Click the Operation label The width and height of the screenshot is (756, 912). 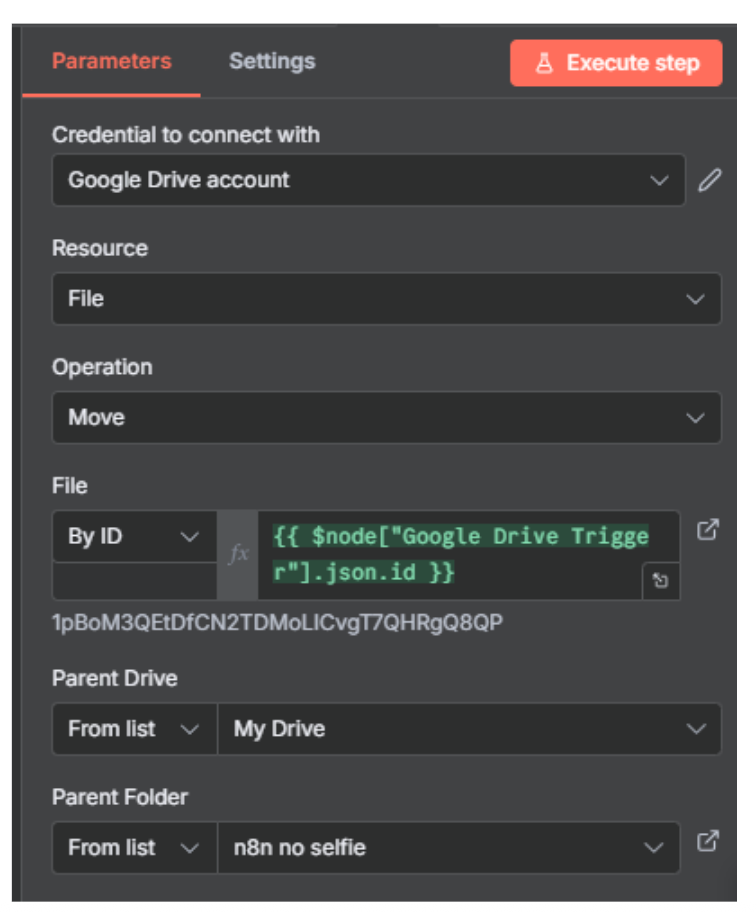coord(102,368)
